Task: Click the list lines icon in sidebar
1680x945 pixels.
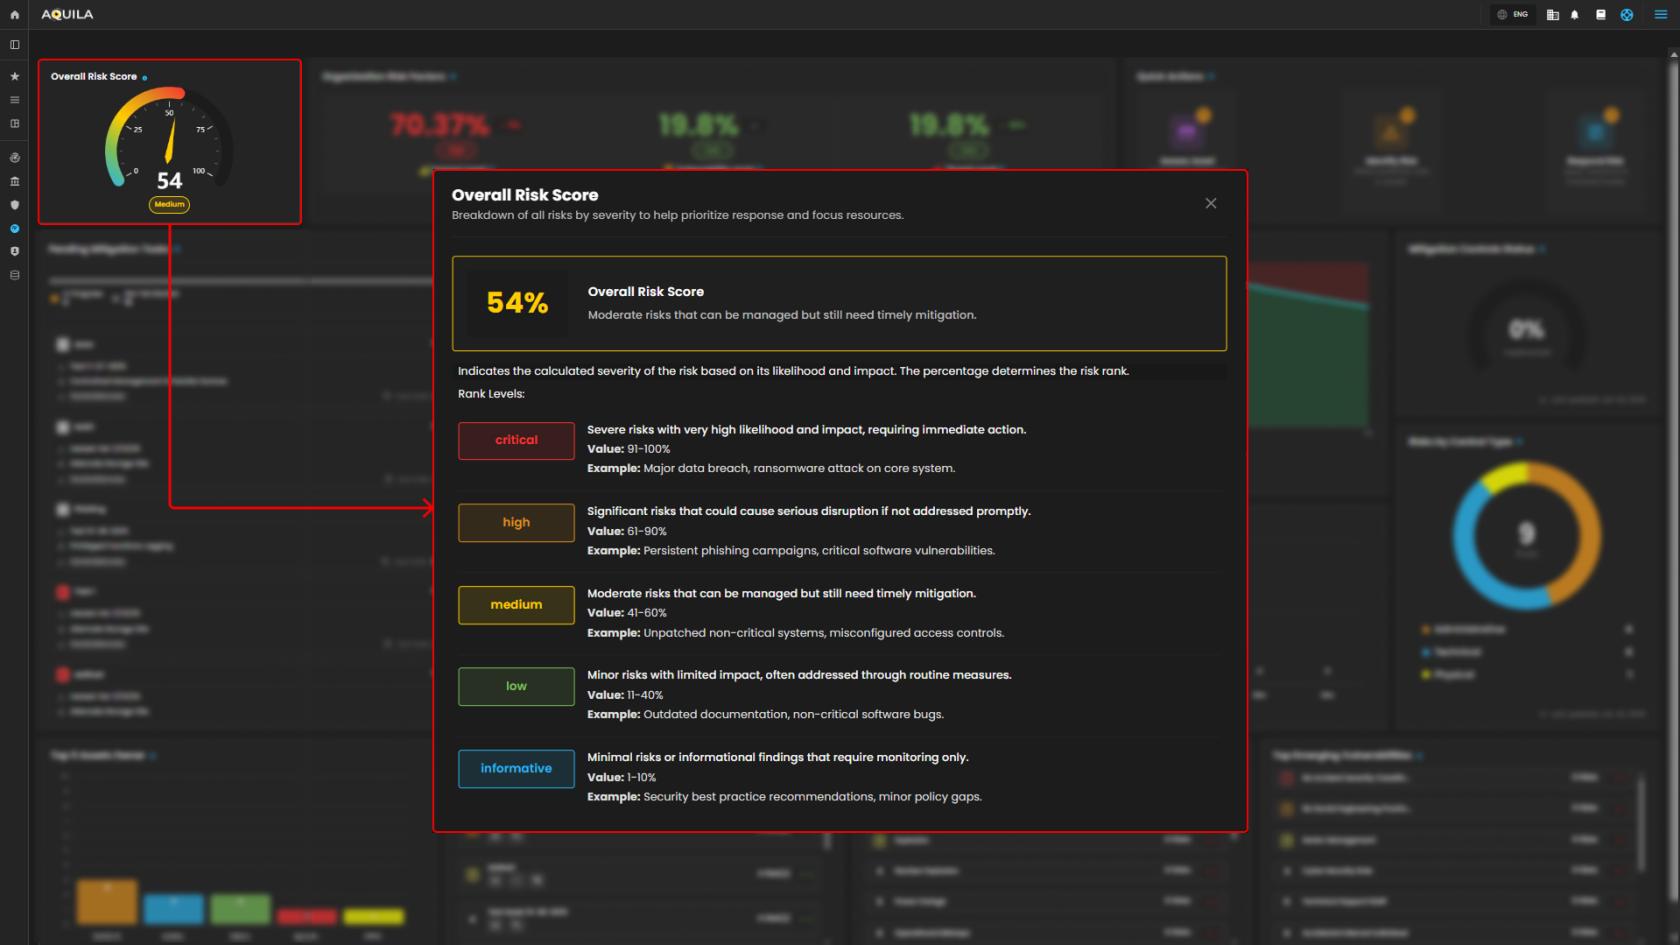Action: point(14,100)
